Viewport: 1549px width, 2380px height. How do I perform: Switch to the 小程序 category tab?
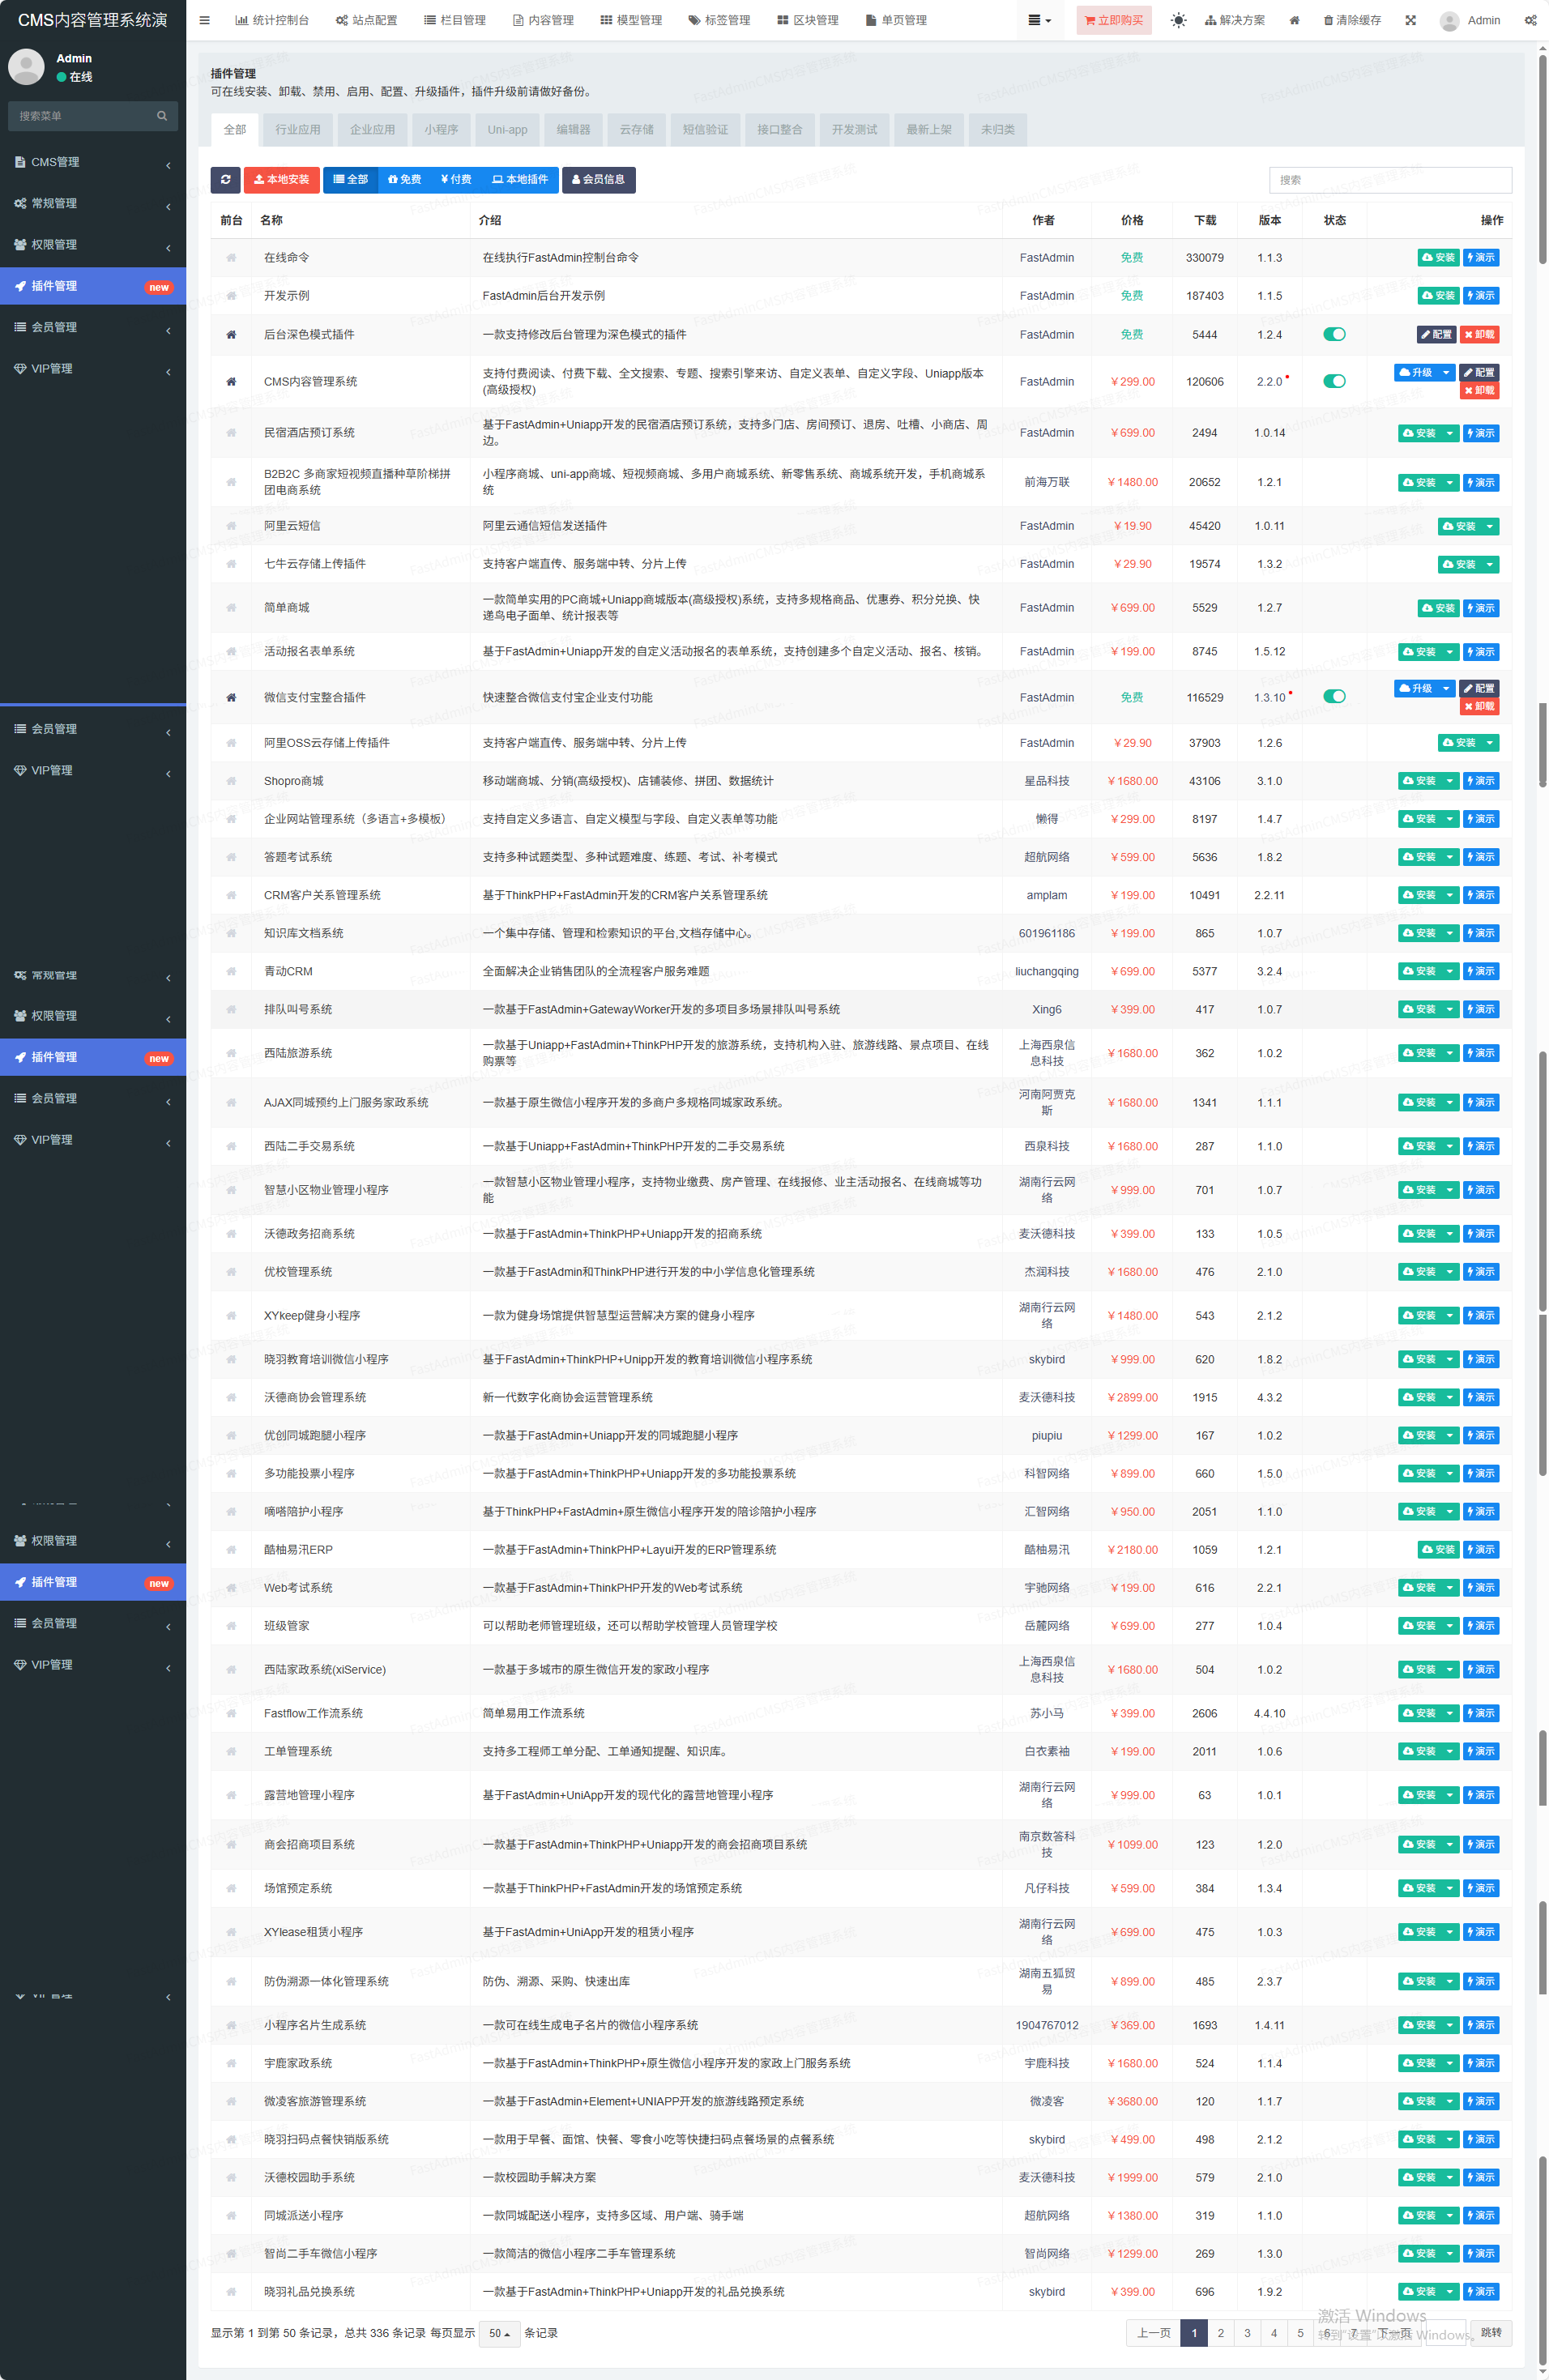click(440, 130)
